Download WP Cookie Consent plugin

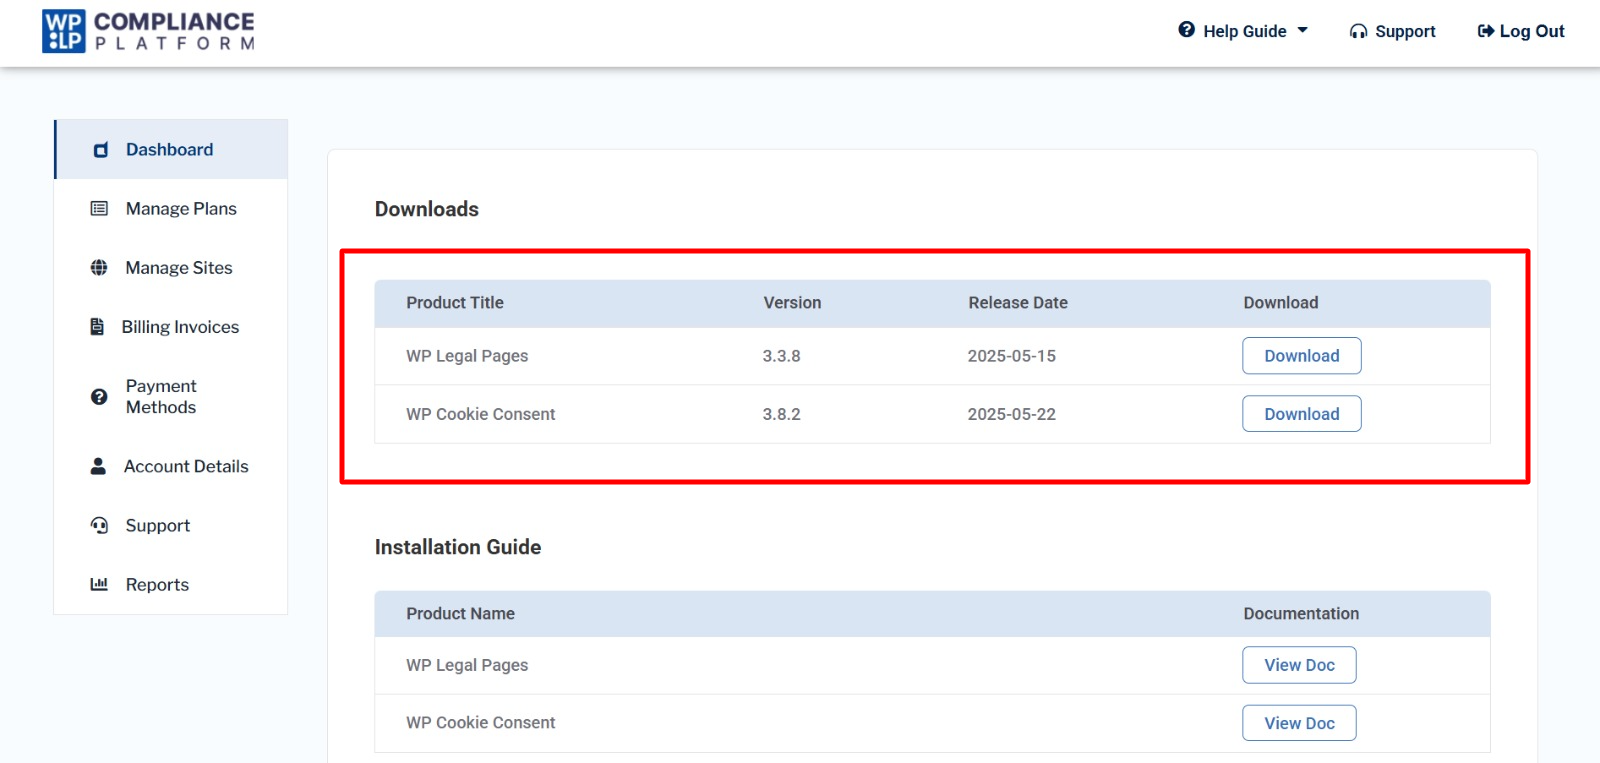1301,414
